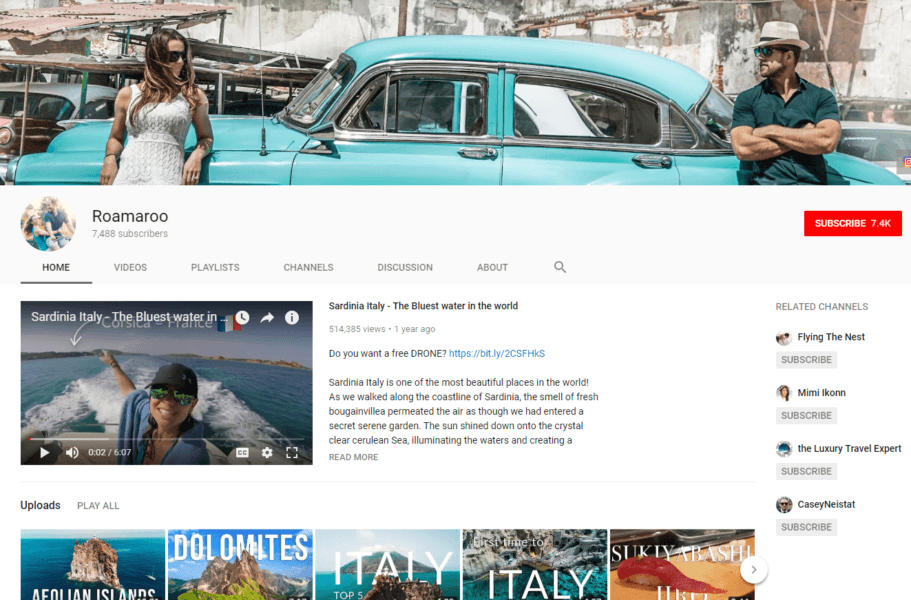Search the channel with the magnifier icon
Viewport: 911px width, 600px height.
(560, 267)
